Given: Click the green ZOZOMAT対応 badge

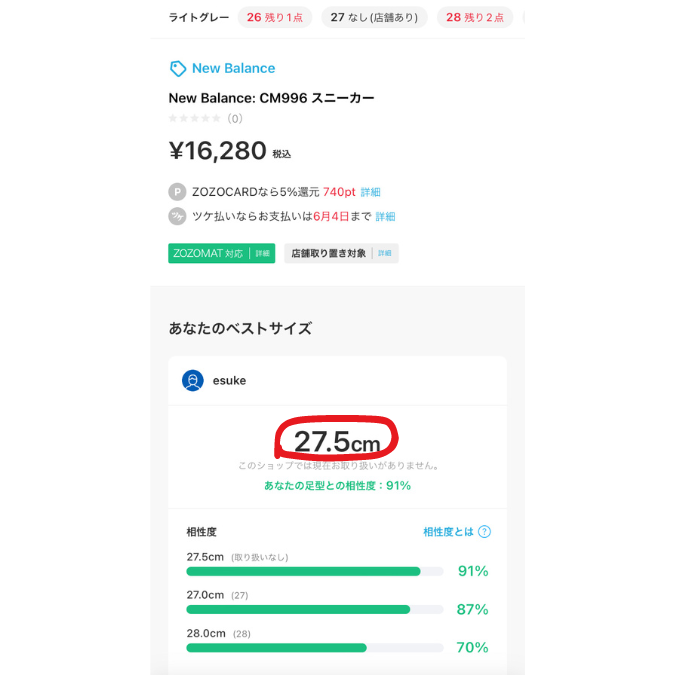Looking at the screenshot, I should (x=221, y=254).
